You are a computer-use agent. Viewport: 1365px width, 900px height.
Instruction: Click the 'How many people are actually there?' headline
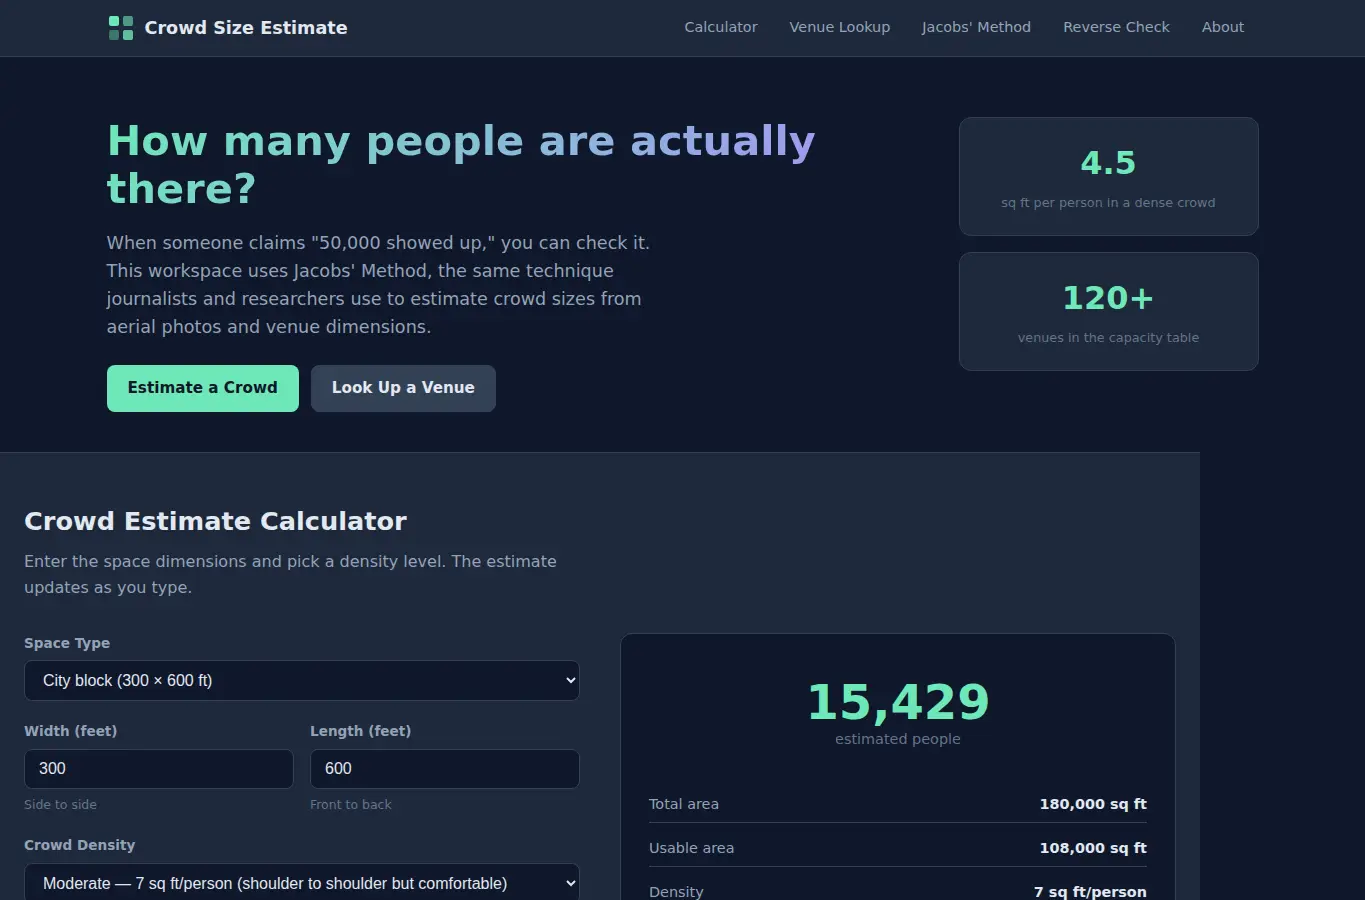(x=461, y=165)
